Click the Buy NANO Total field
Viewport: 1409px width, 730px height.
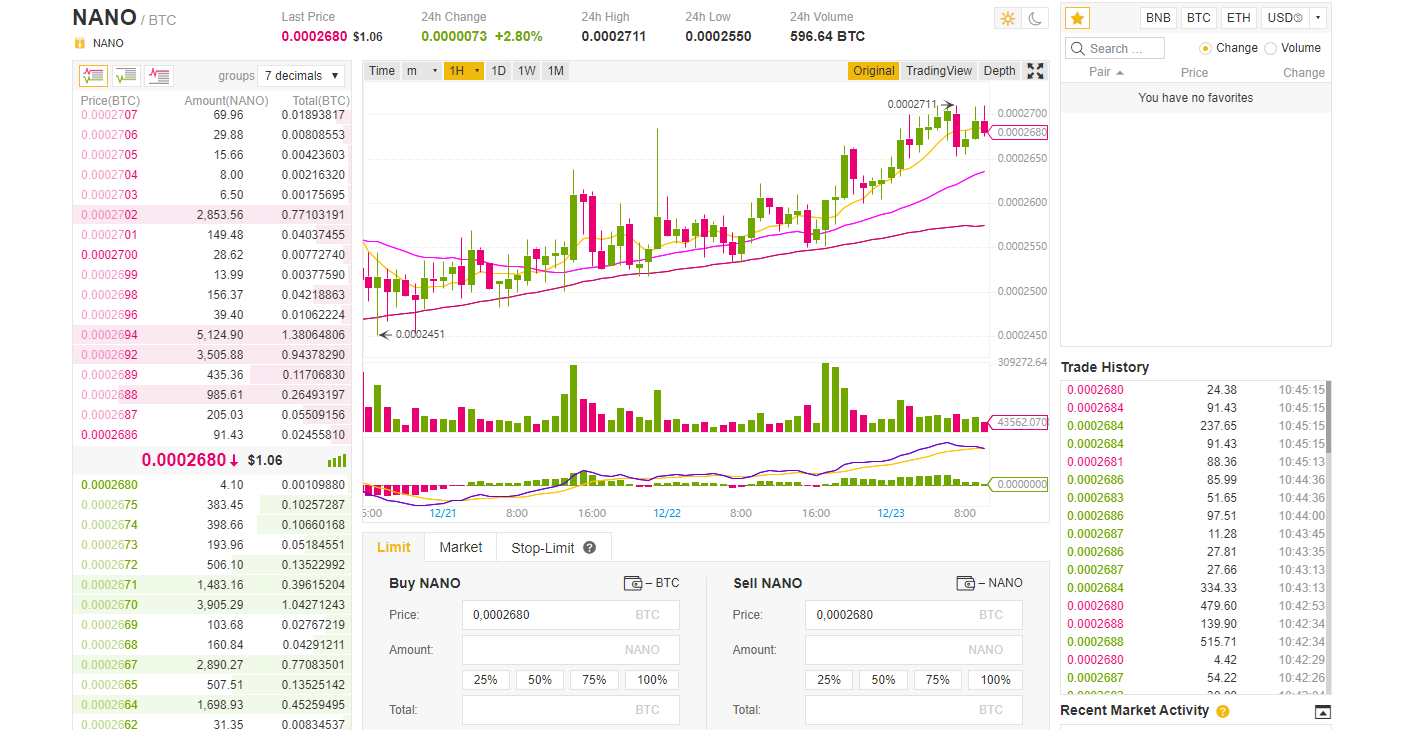point(570,710)
